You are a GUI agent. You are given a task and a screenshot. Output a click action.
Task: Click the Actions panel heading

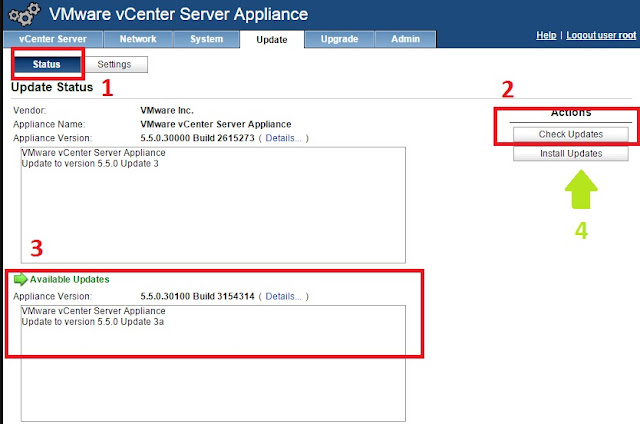pyautogui.click(x=571, y=113)
